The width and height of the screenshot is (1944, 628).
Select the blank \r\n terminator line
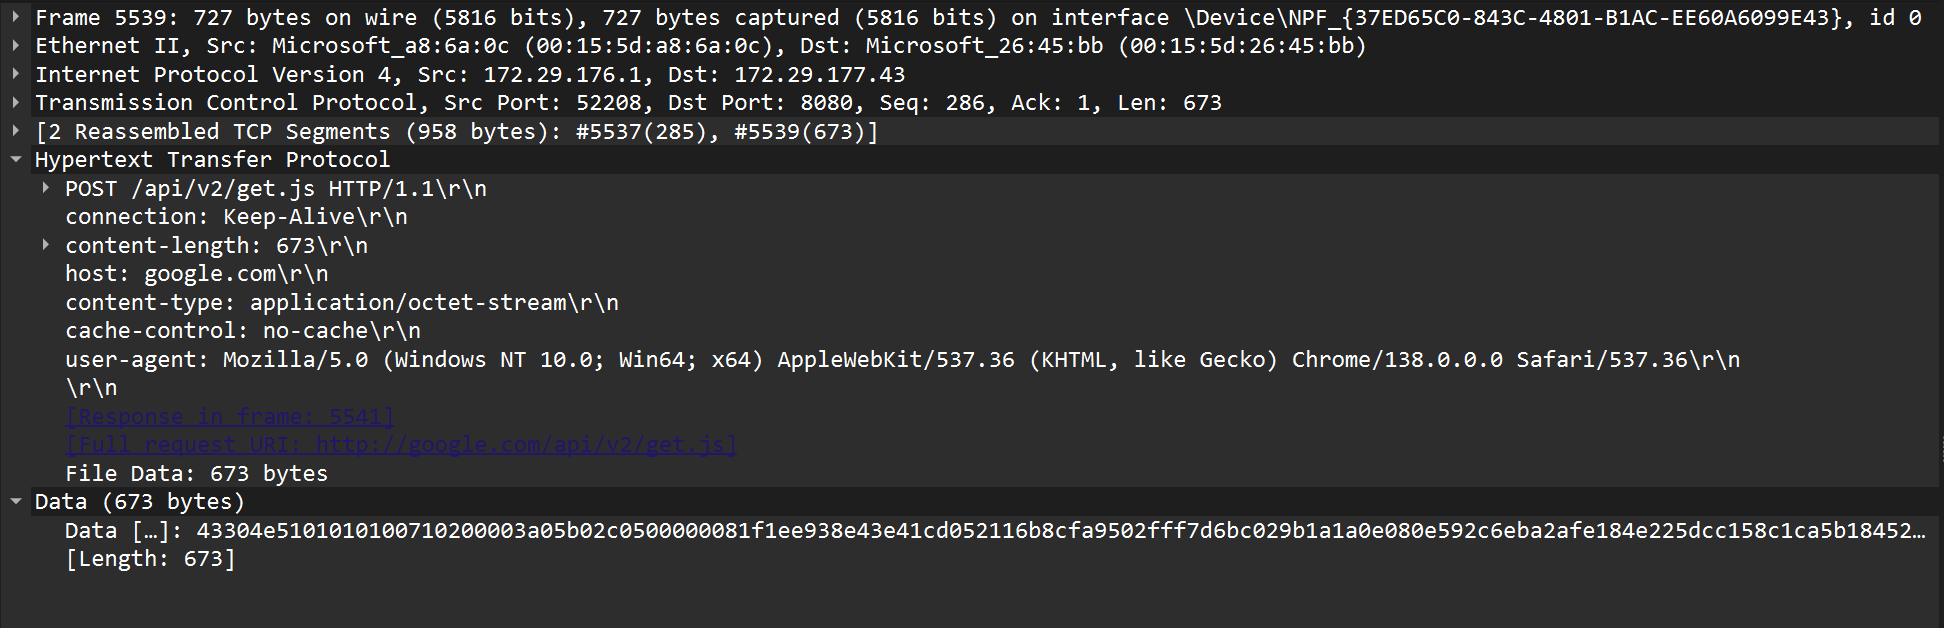[91, 388]
